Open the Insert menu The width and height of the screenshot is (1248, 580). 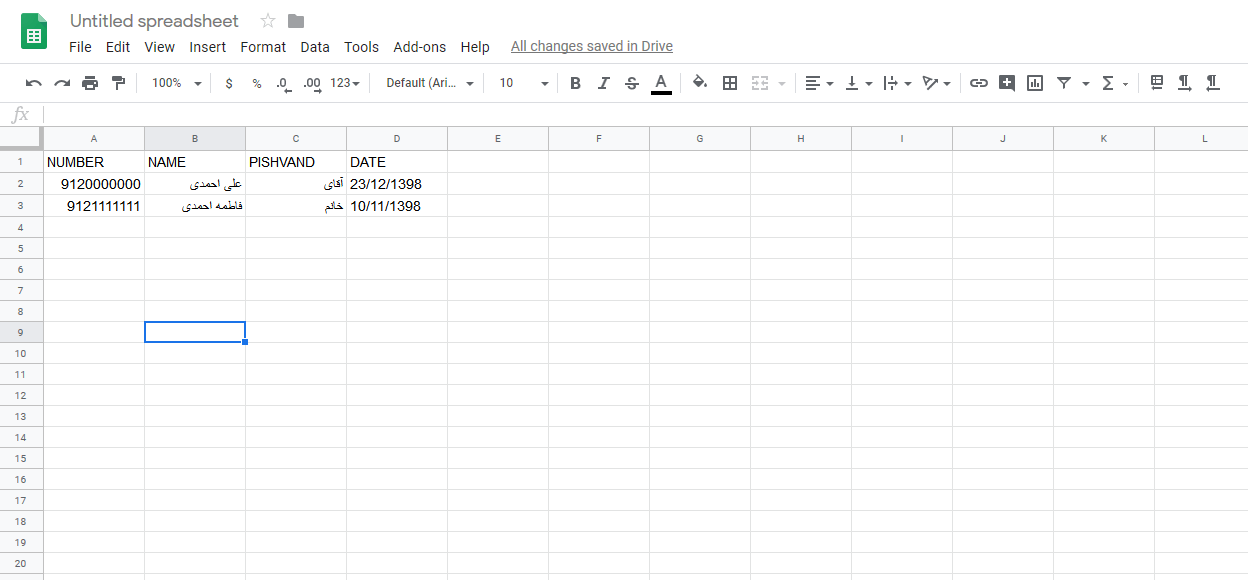click(207, 47)
